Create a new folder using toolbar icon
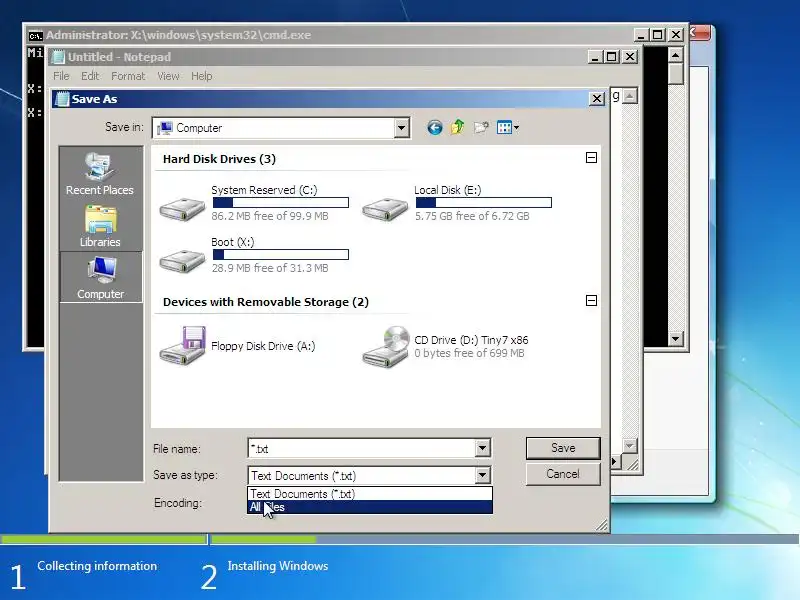 pos(481,127)
